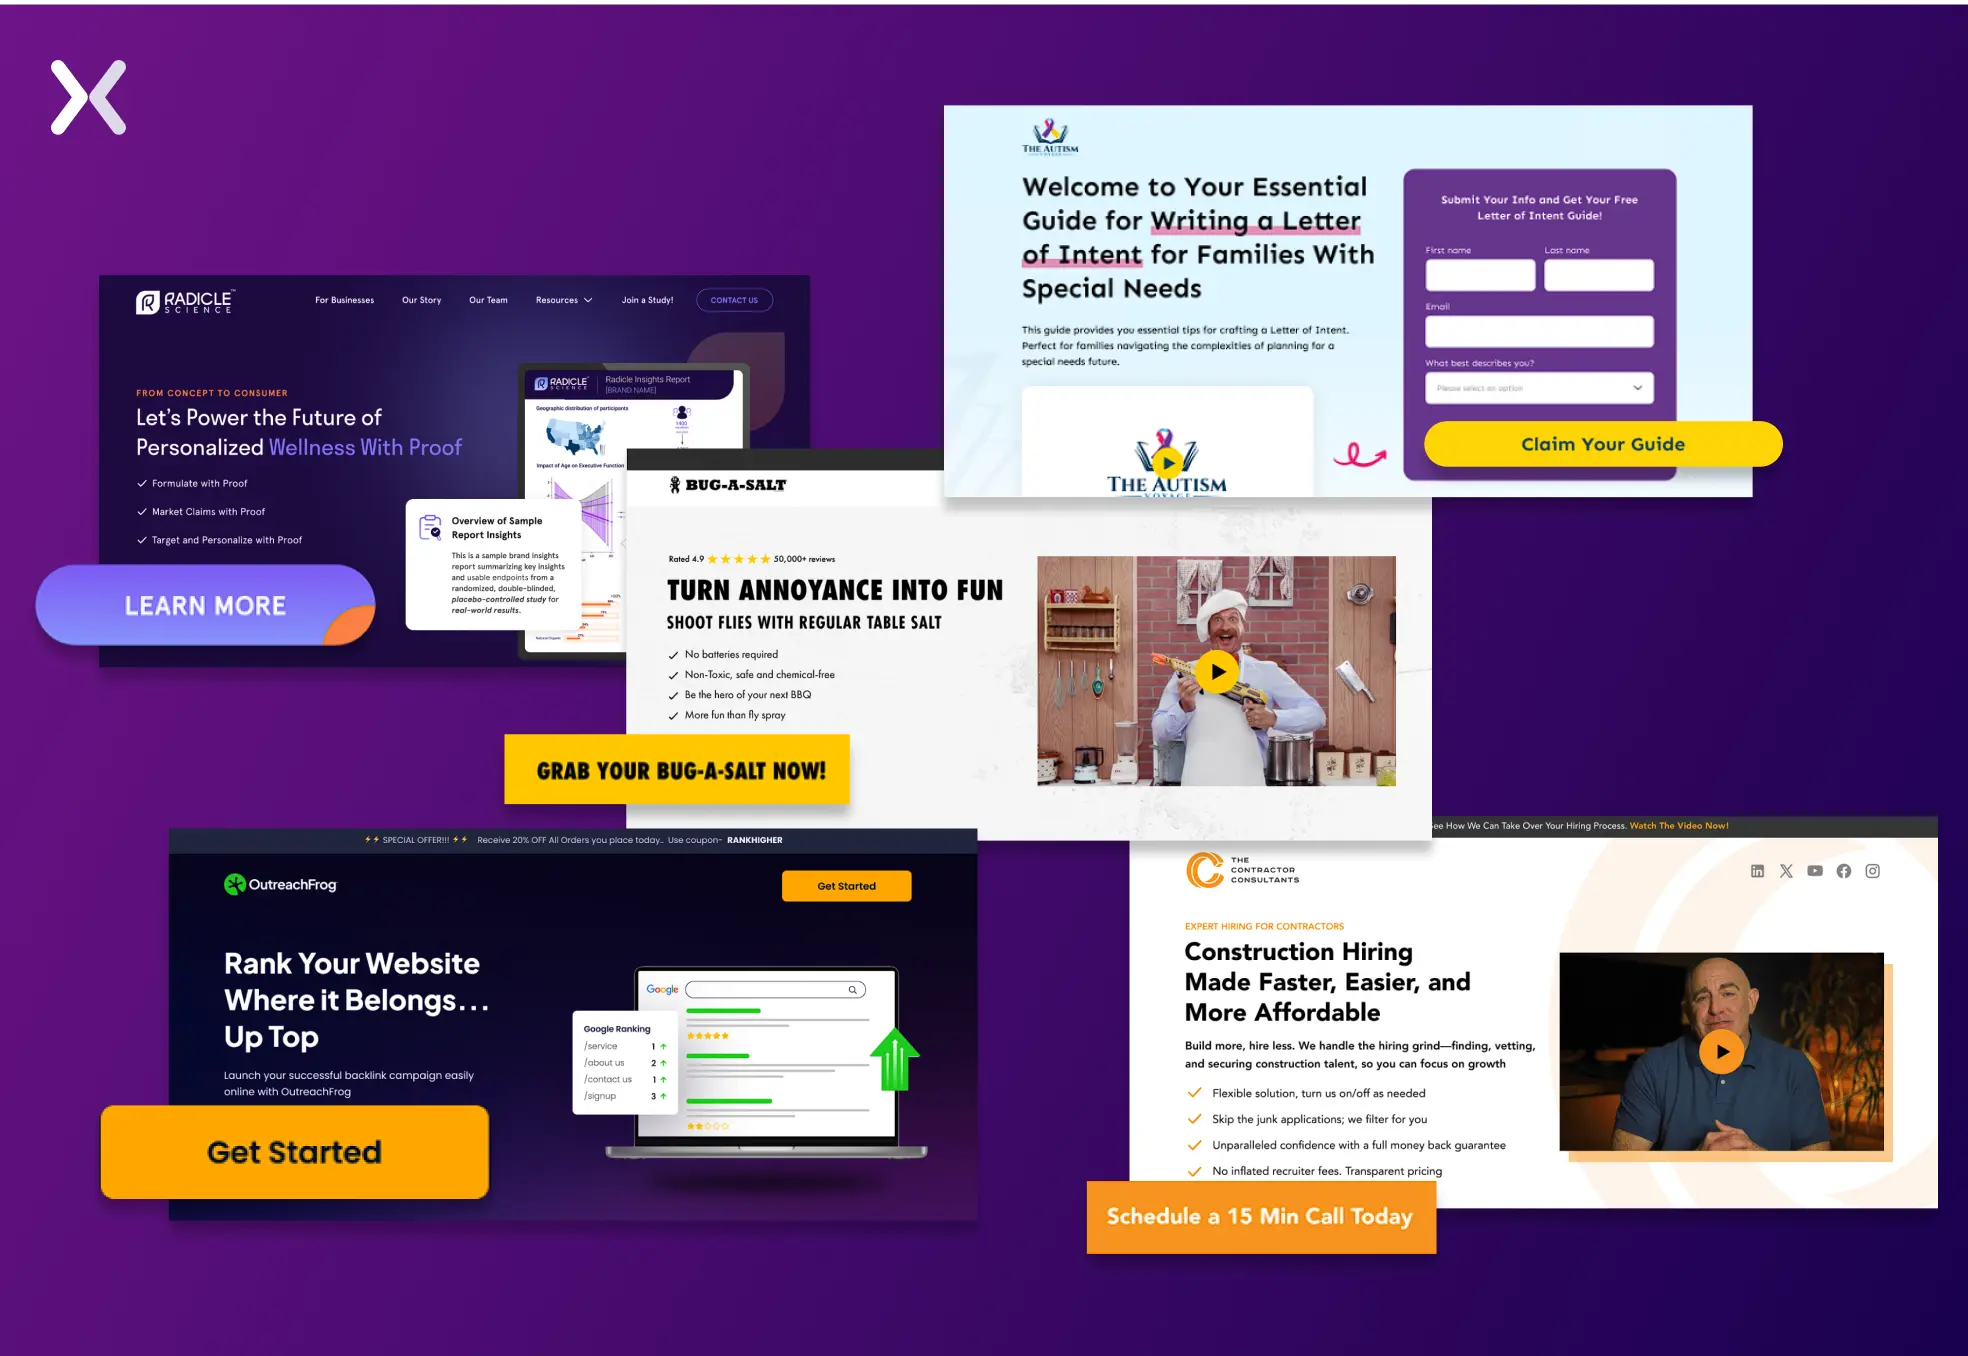
Task: Click the Radicle Science logo icon
Action: 148,299
